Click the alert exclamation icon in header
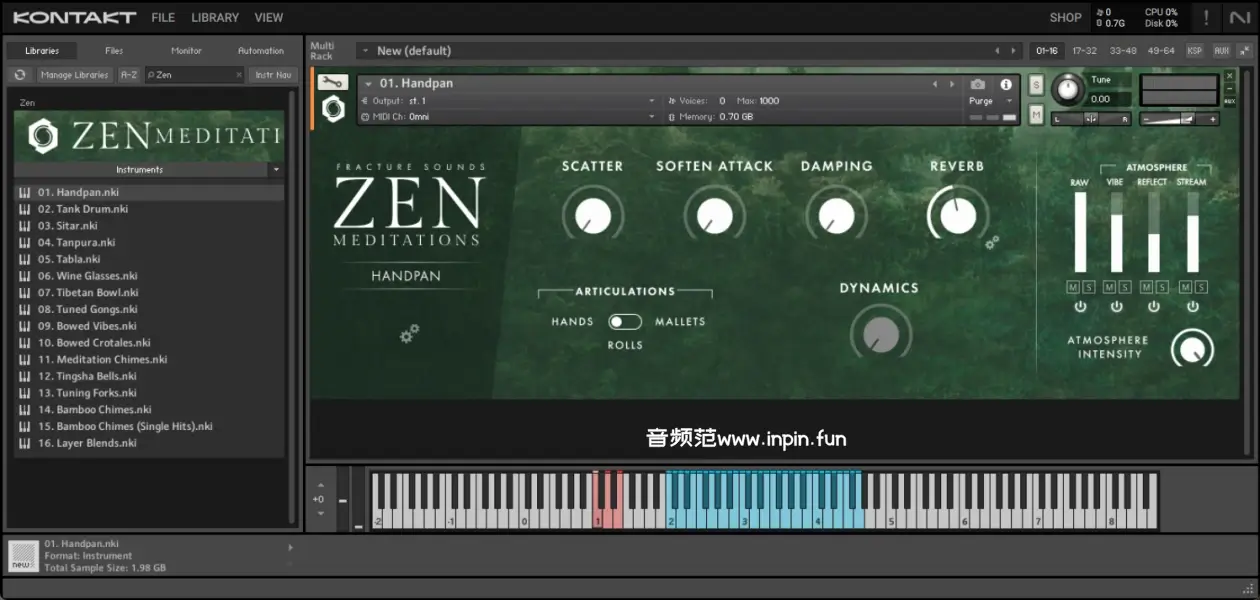 pyautogui.click(x=1206, y=17)
